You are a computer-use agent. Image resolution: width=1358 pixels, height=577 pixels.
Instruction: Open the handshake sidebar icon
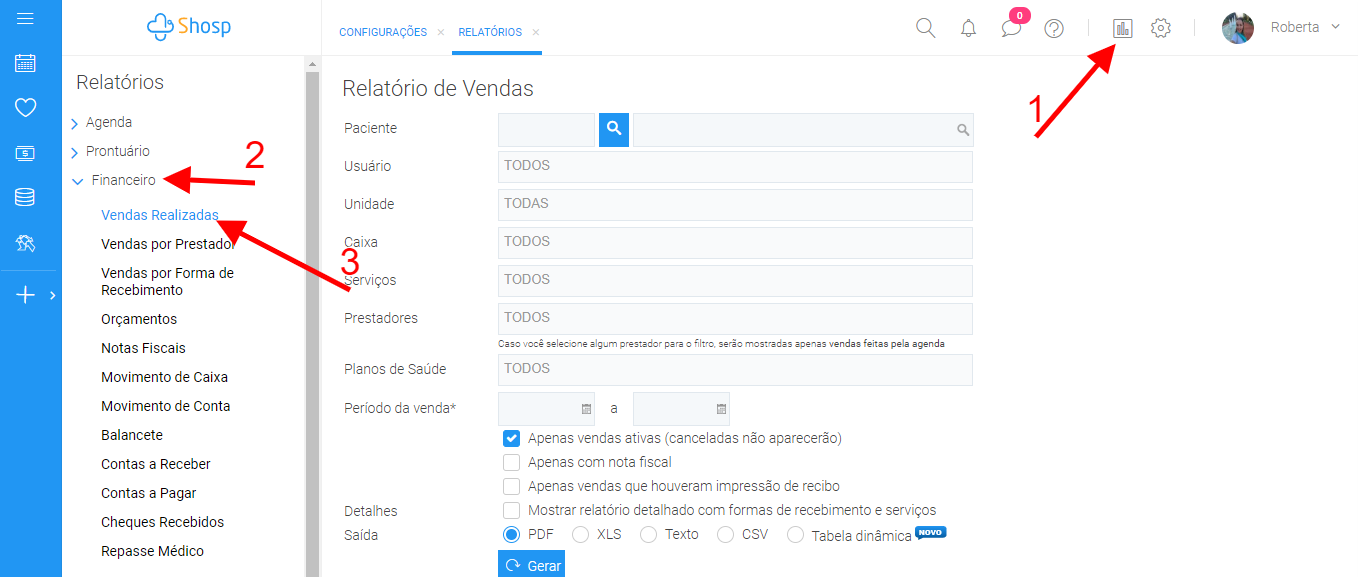[x=25, y=242]
